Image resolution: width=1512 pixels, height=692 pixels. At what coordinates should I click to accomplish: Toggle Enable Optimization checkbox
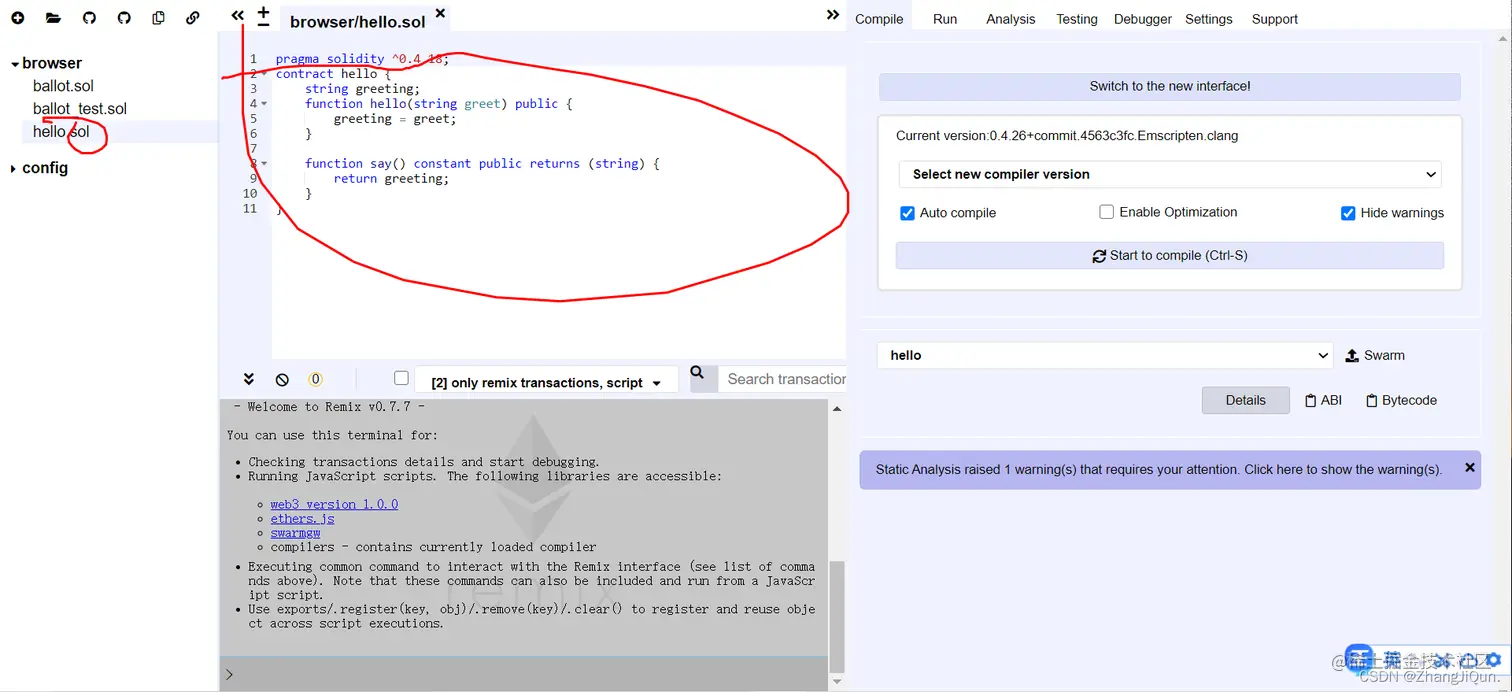coord(1106,212)
